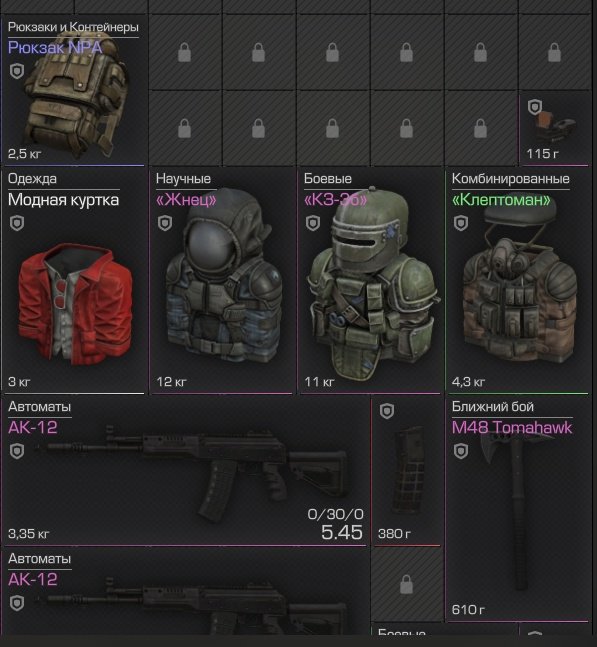The image size is (597, 647).
Task: Click the shield icon on first AK-12
Action: [17, 451]
